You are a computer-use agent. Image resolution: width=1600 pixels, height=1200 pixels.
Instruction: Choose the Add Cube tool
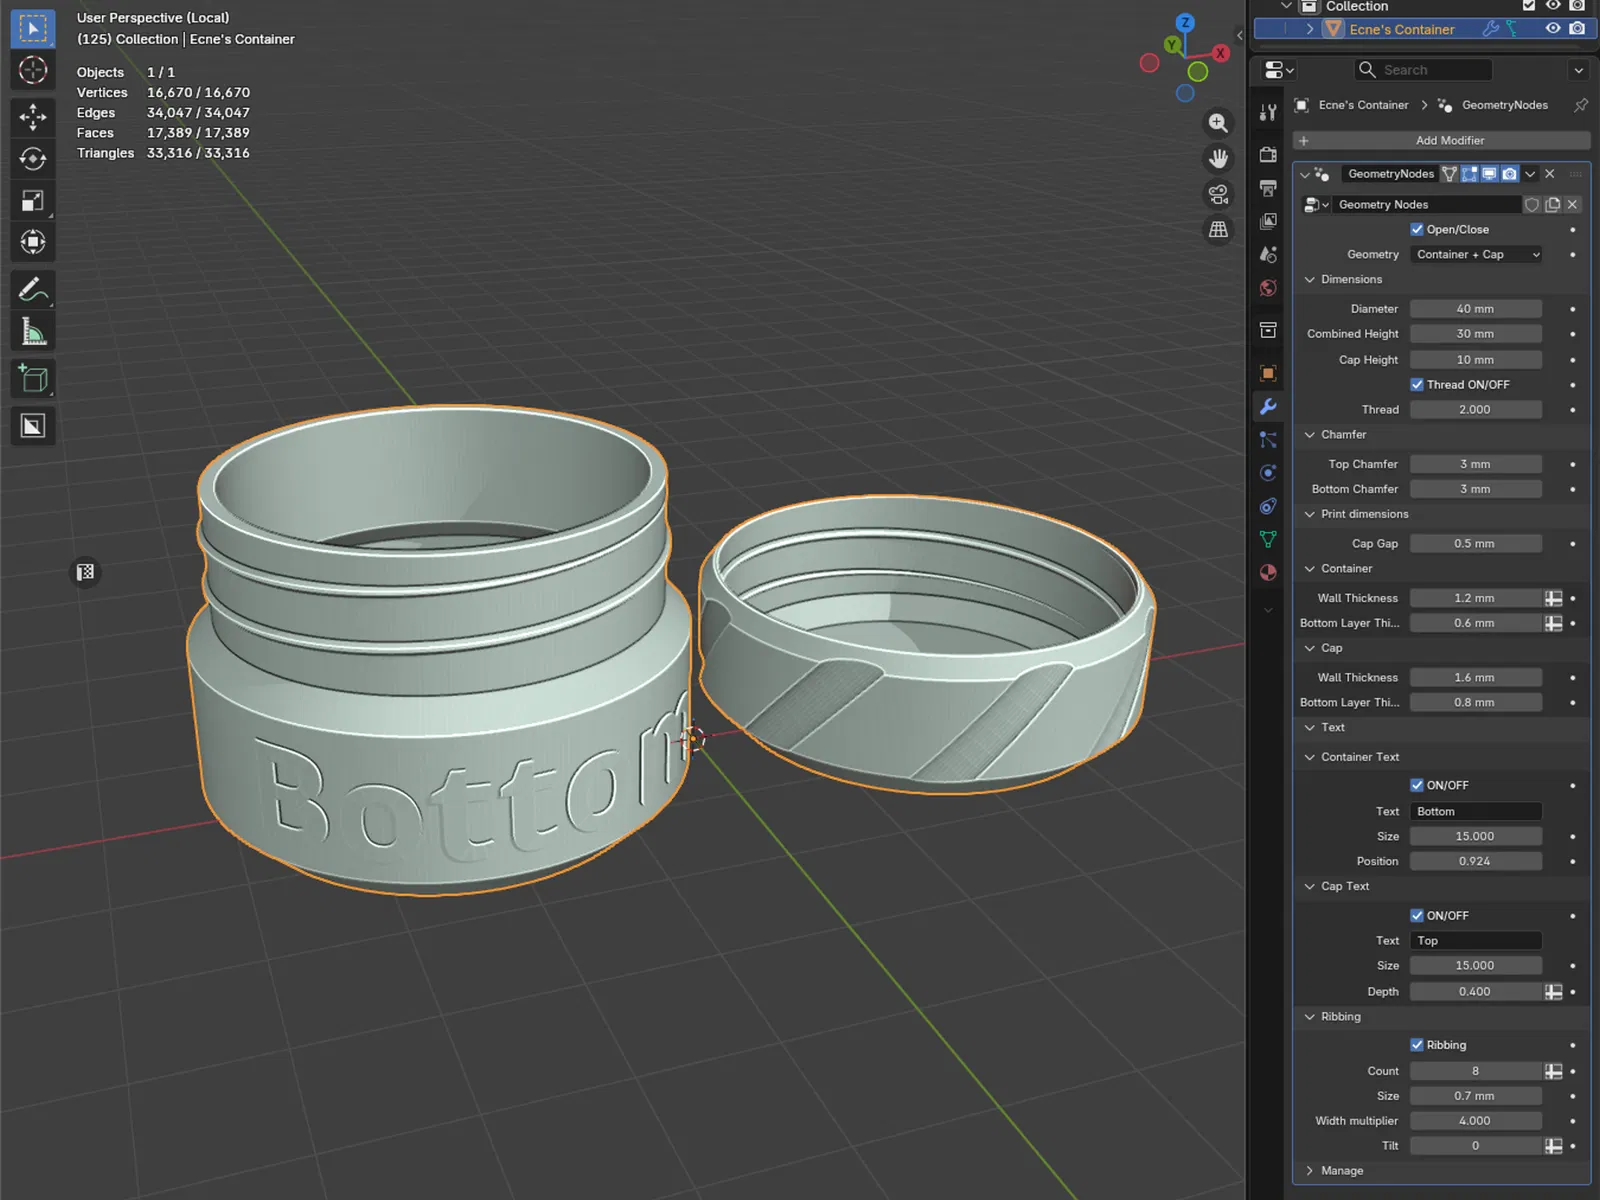32,379
